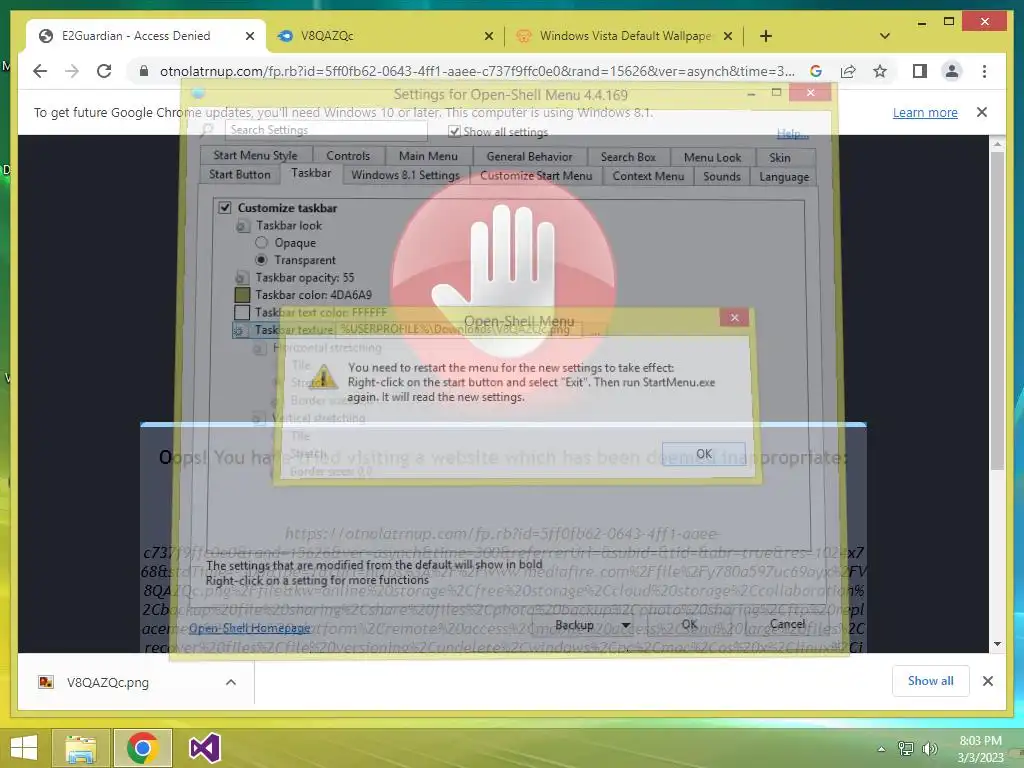The height and width of the screenshot is (768, 1024).
Task: Click Taskbar color 4DA6A9 swatch
Action: (x=242, y=295)
